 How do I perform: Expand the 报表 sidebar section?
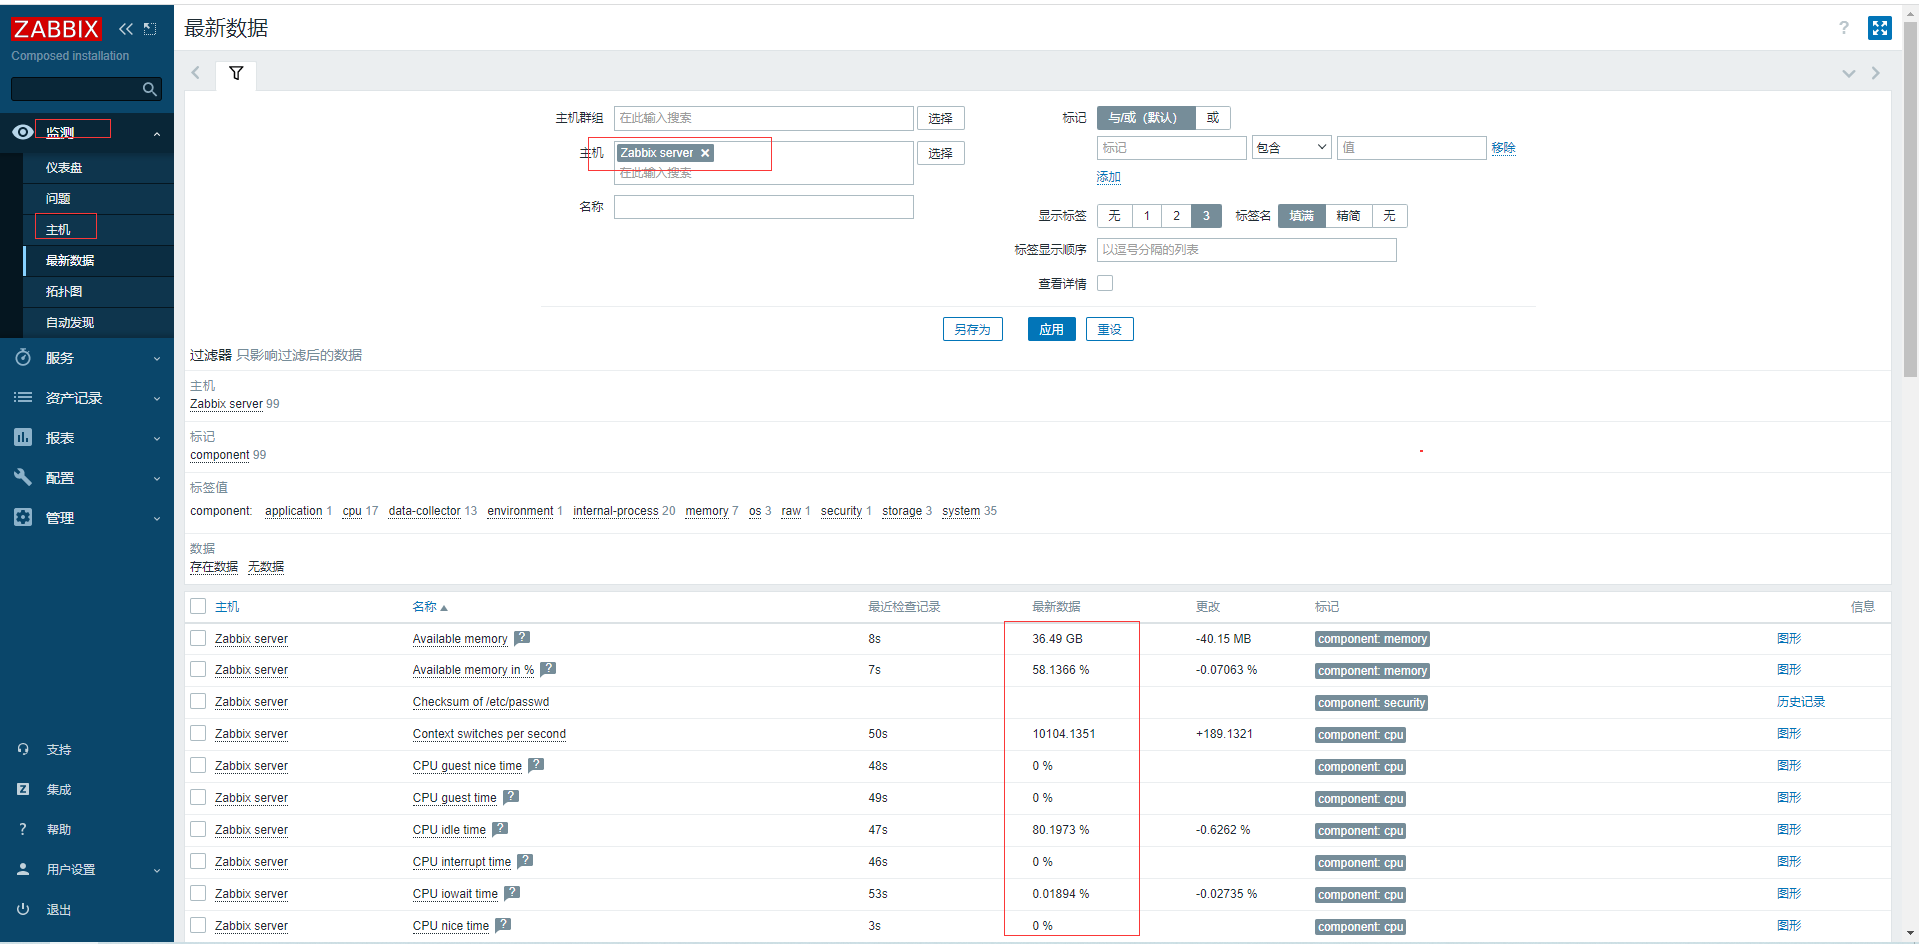point(157,438)
